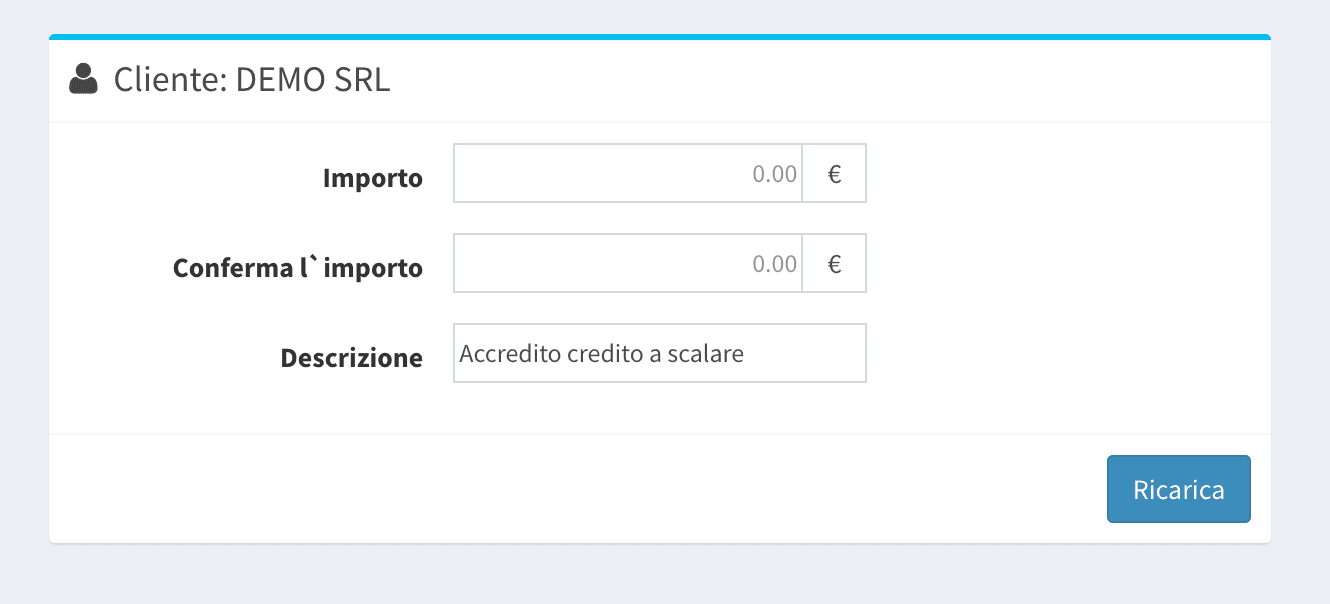Click the blue top border of the panel
Screen dimensions: 1330x604
pos(660,37)
